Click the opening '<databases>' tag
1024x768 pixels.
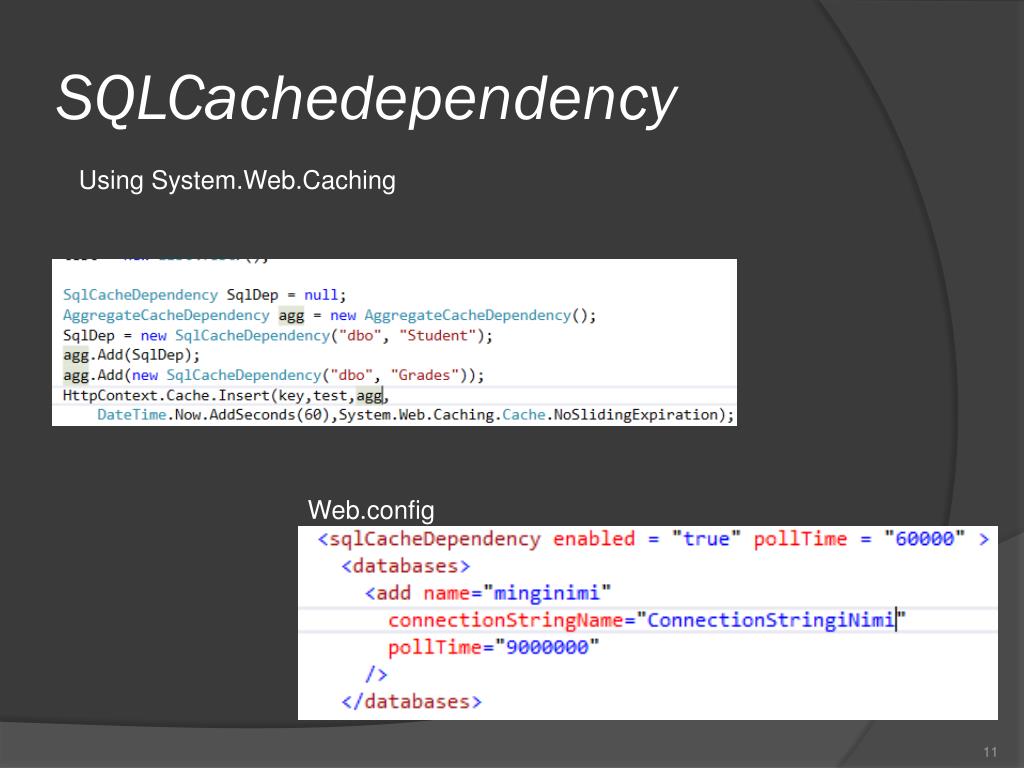(406, 566)
